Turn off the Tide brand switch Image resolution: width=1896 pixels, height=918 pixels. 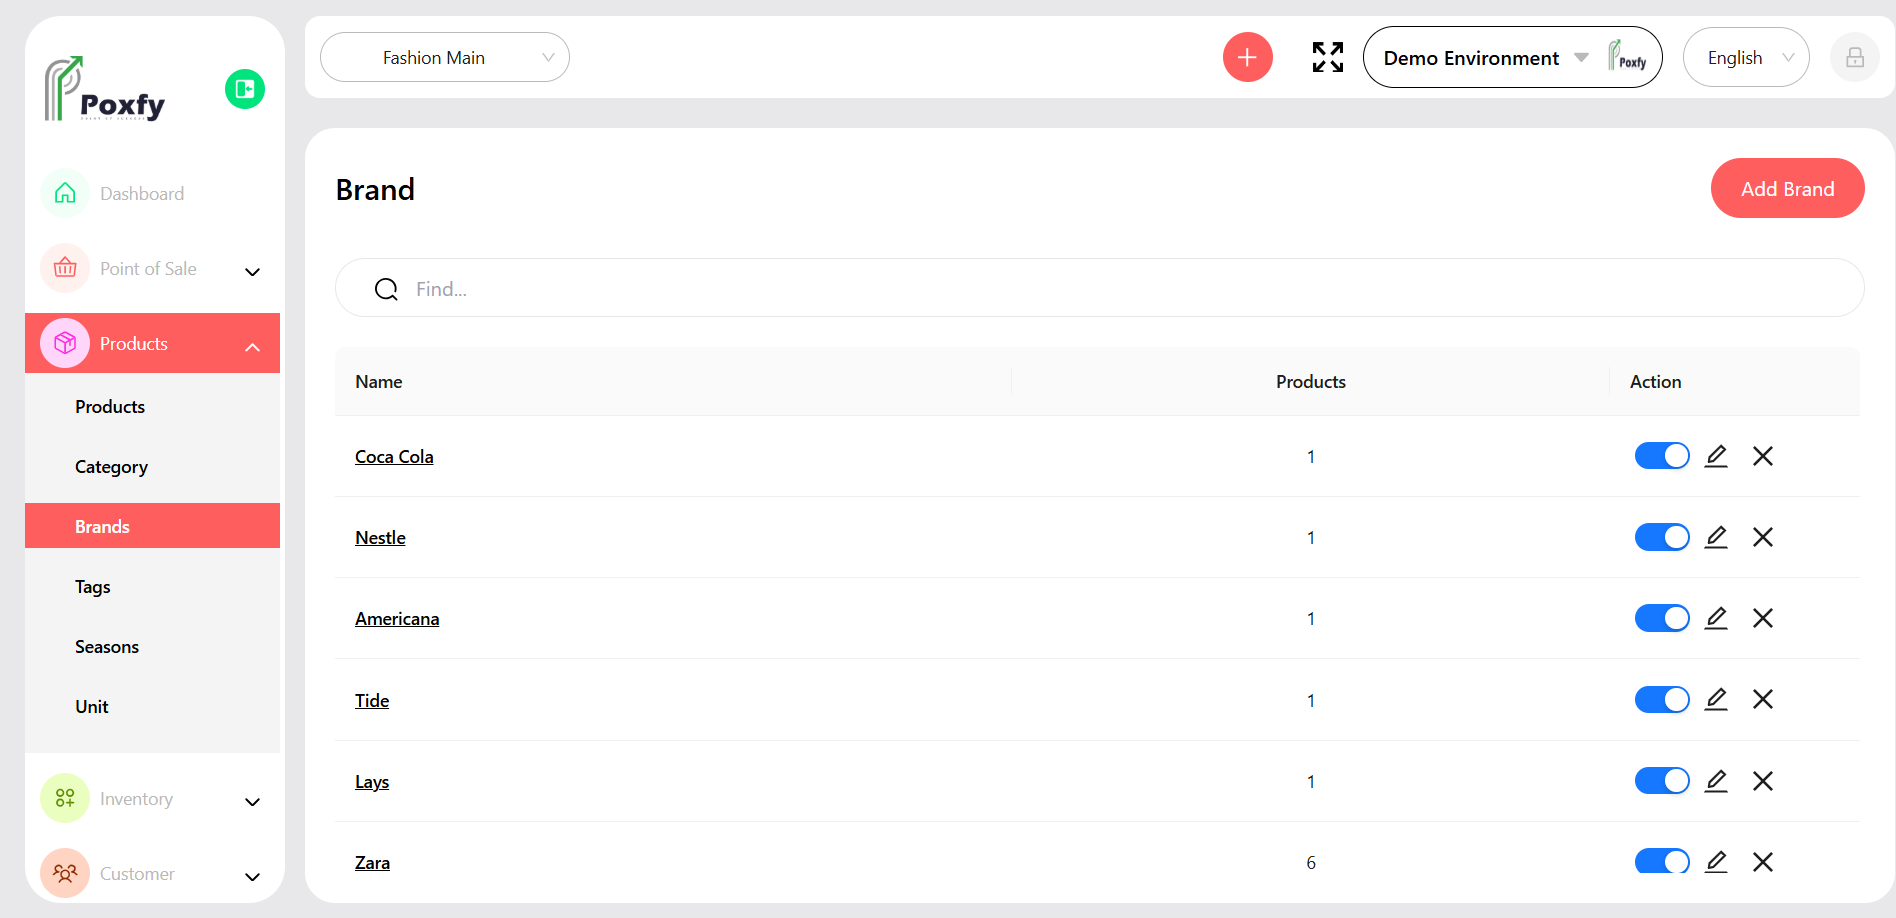pyautogui.click(x=1662, y=699)
